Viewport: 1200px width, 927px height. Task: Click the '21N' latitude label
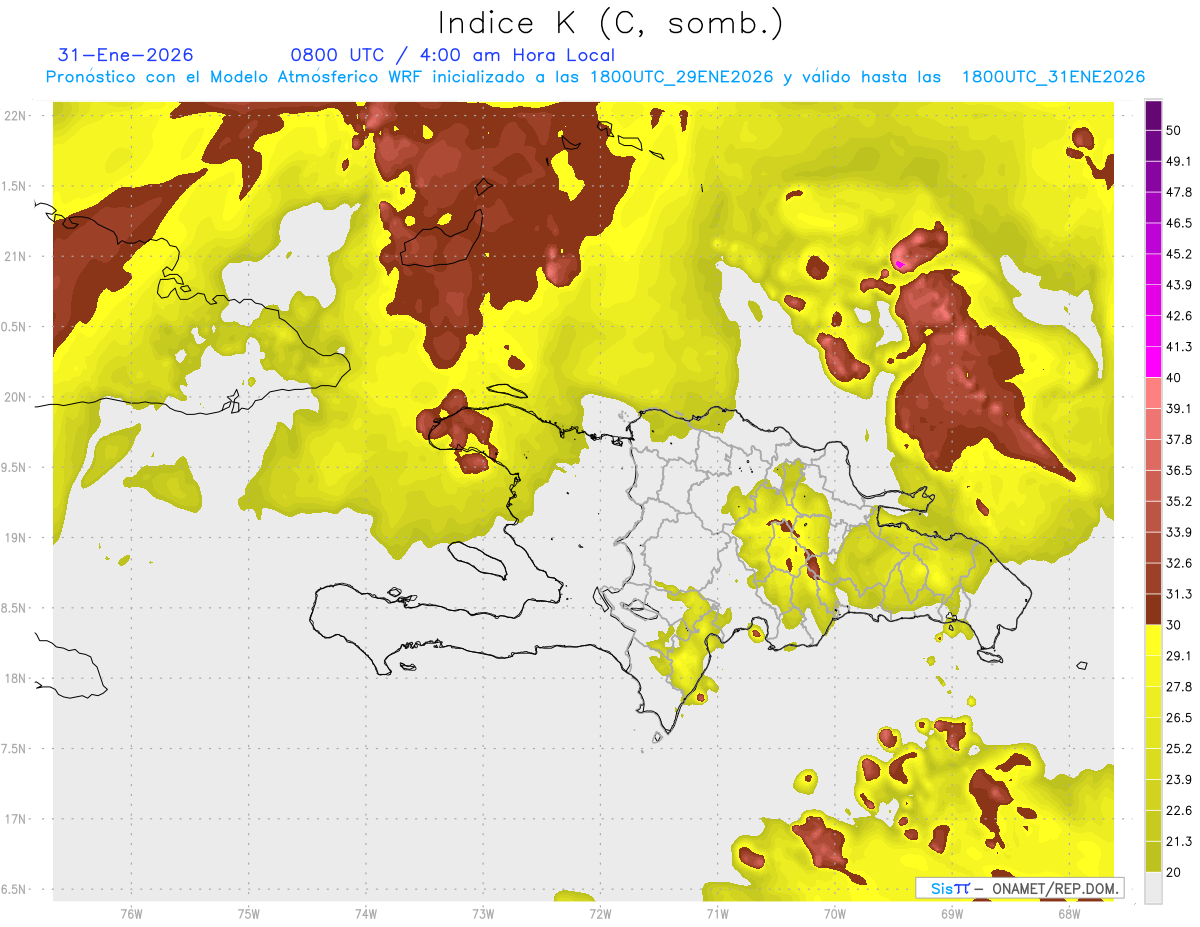coord(16,256)
